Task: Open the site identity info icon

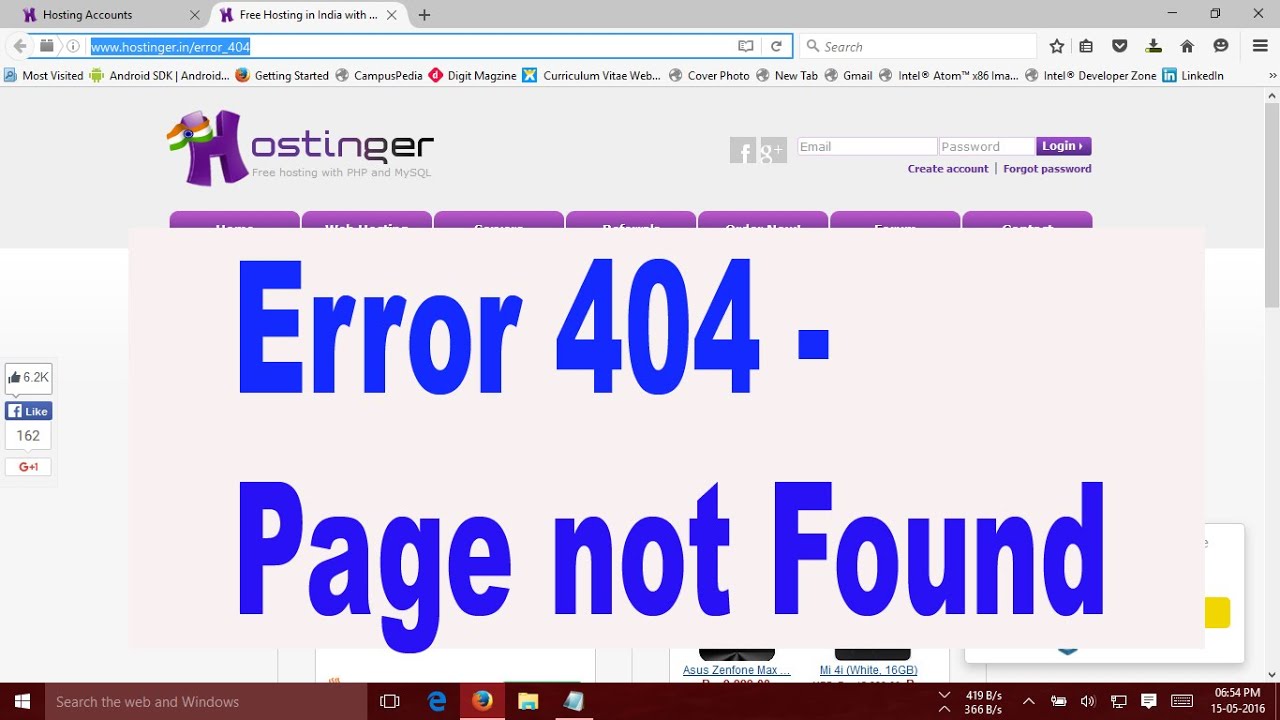Action: point(73,46)
